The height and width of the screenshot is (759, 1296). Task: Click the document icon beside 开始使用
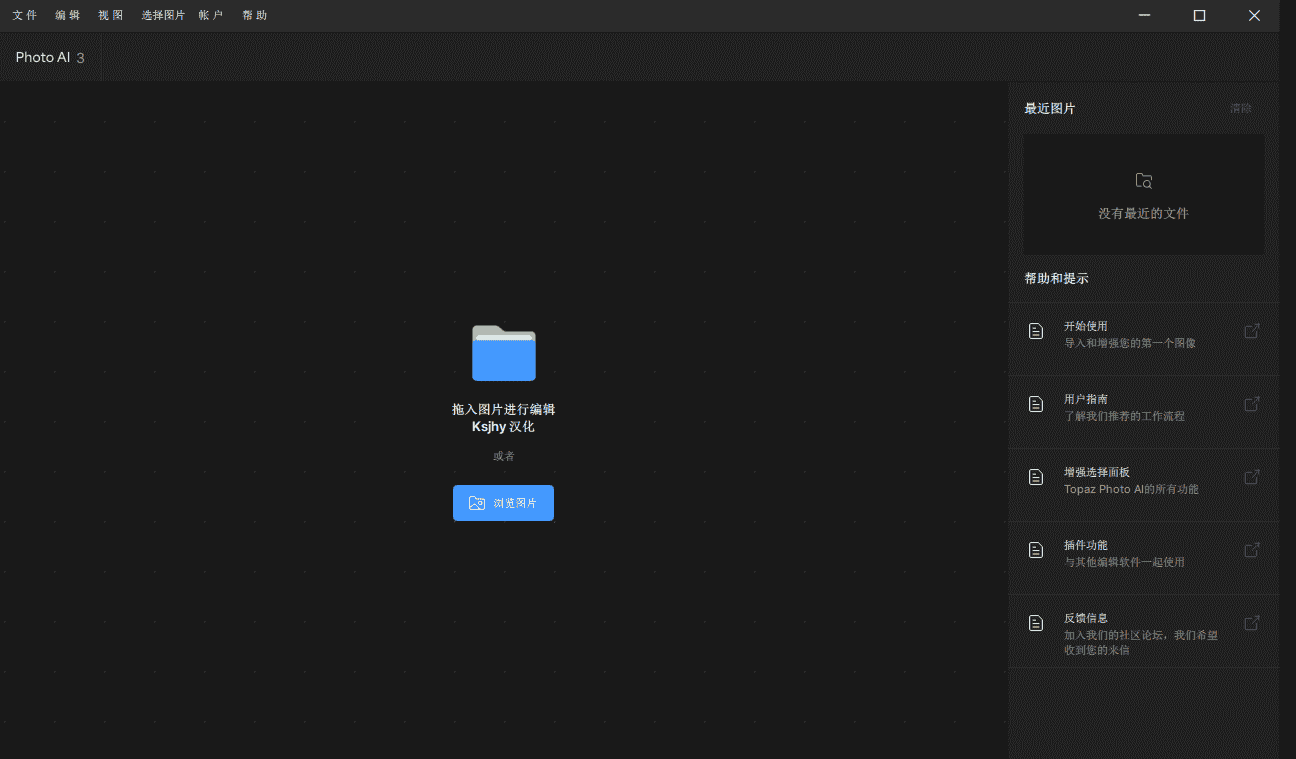tap(1036, 331)
